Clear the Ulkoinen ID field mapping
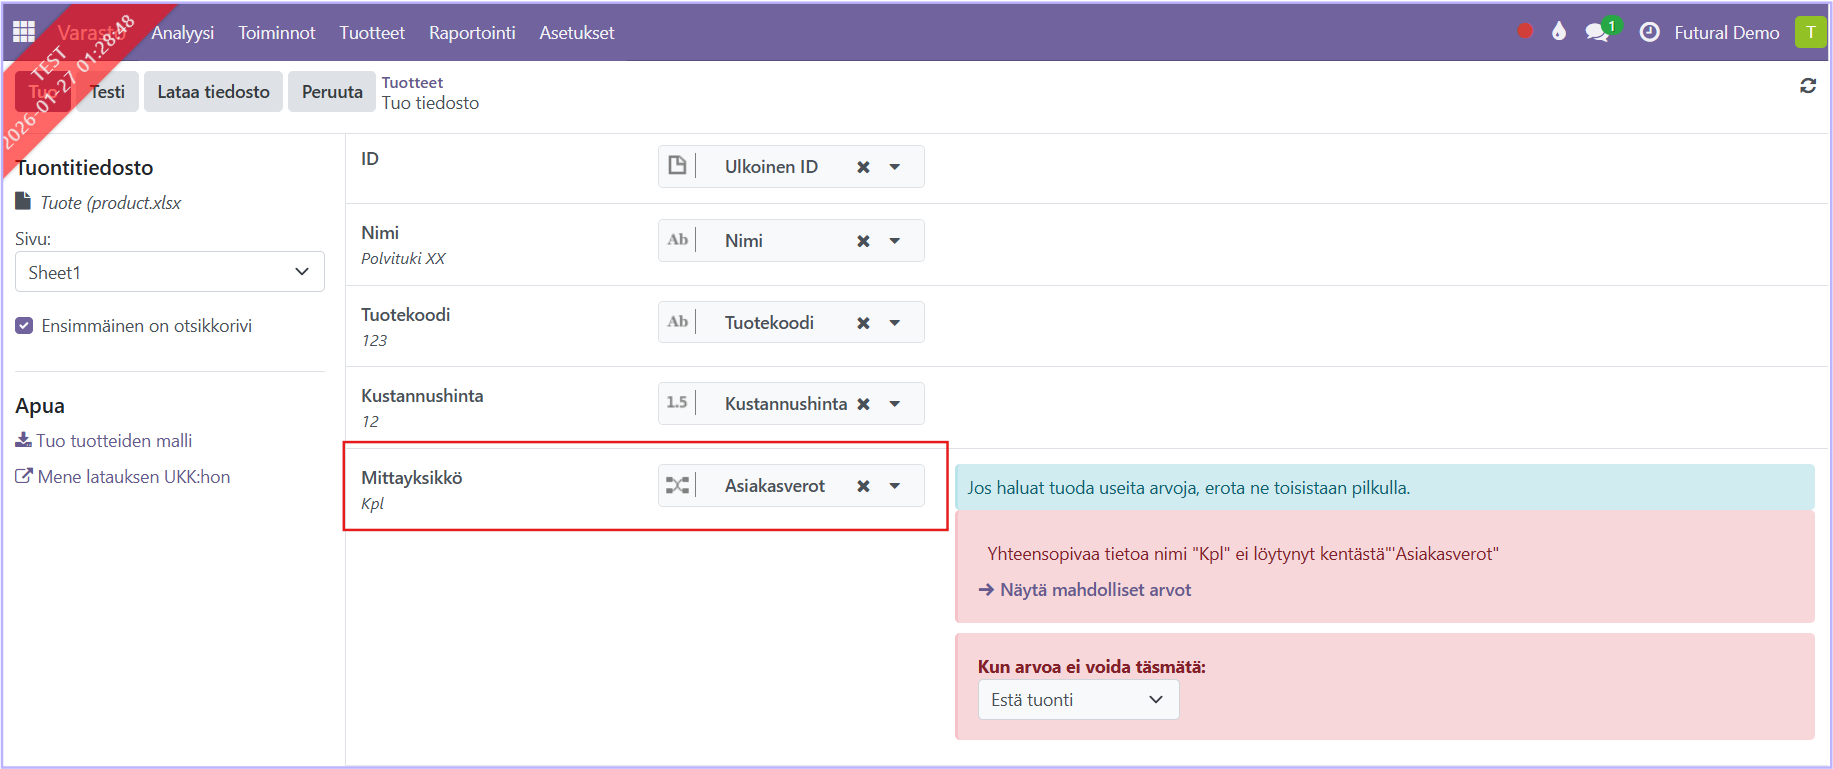Screen dimensions: 1833x769 [x=863, y=167]
